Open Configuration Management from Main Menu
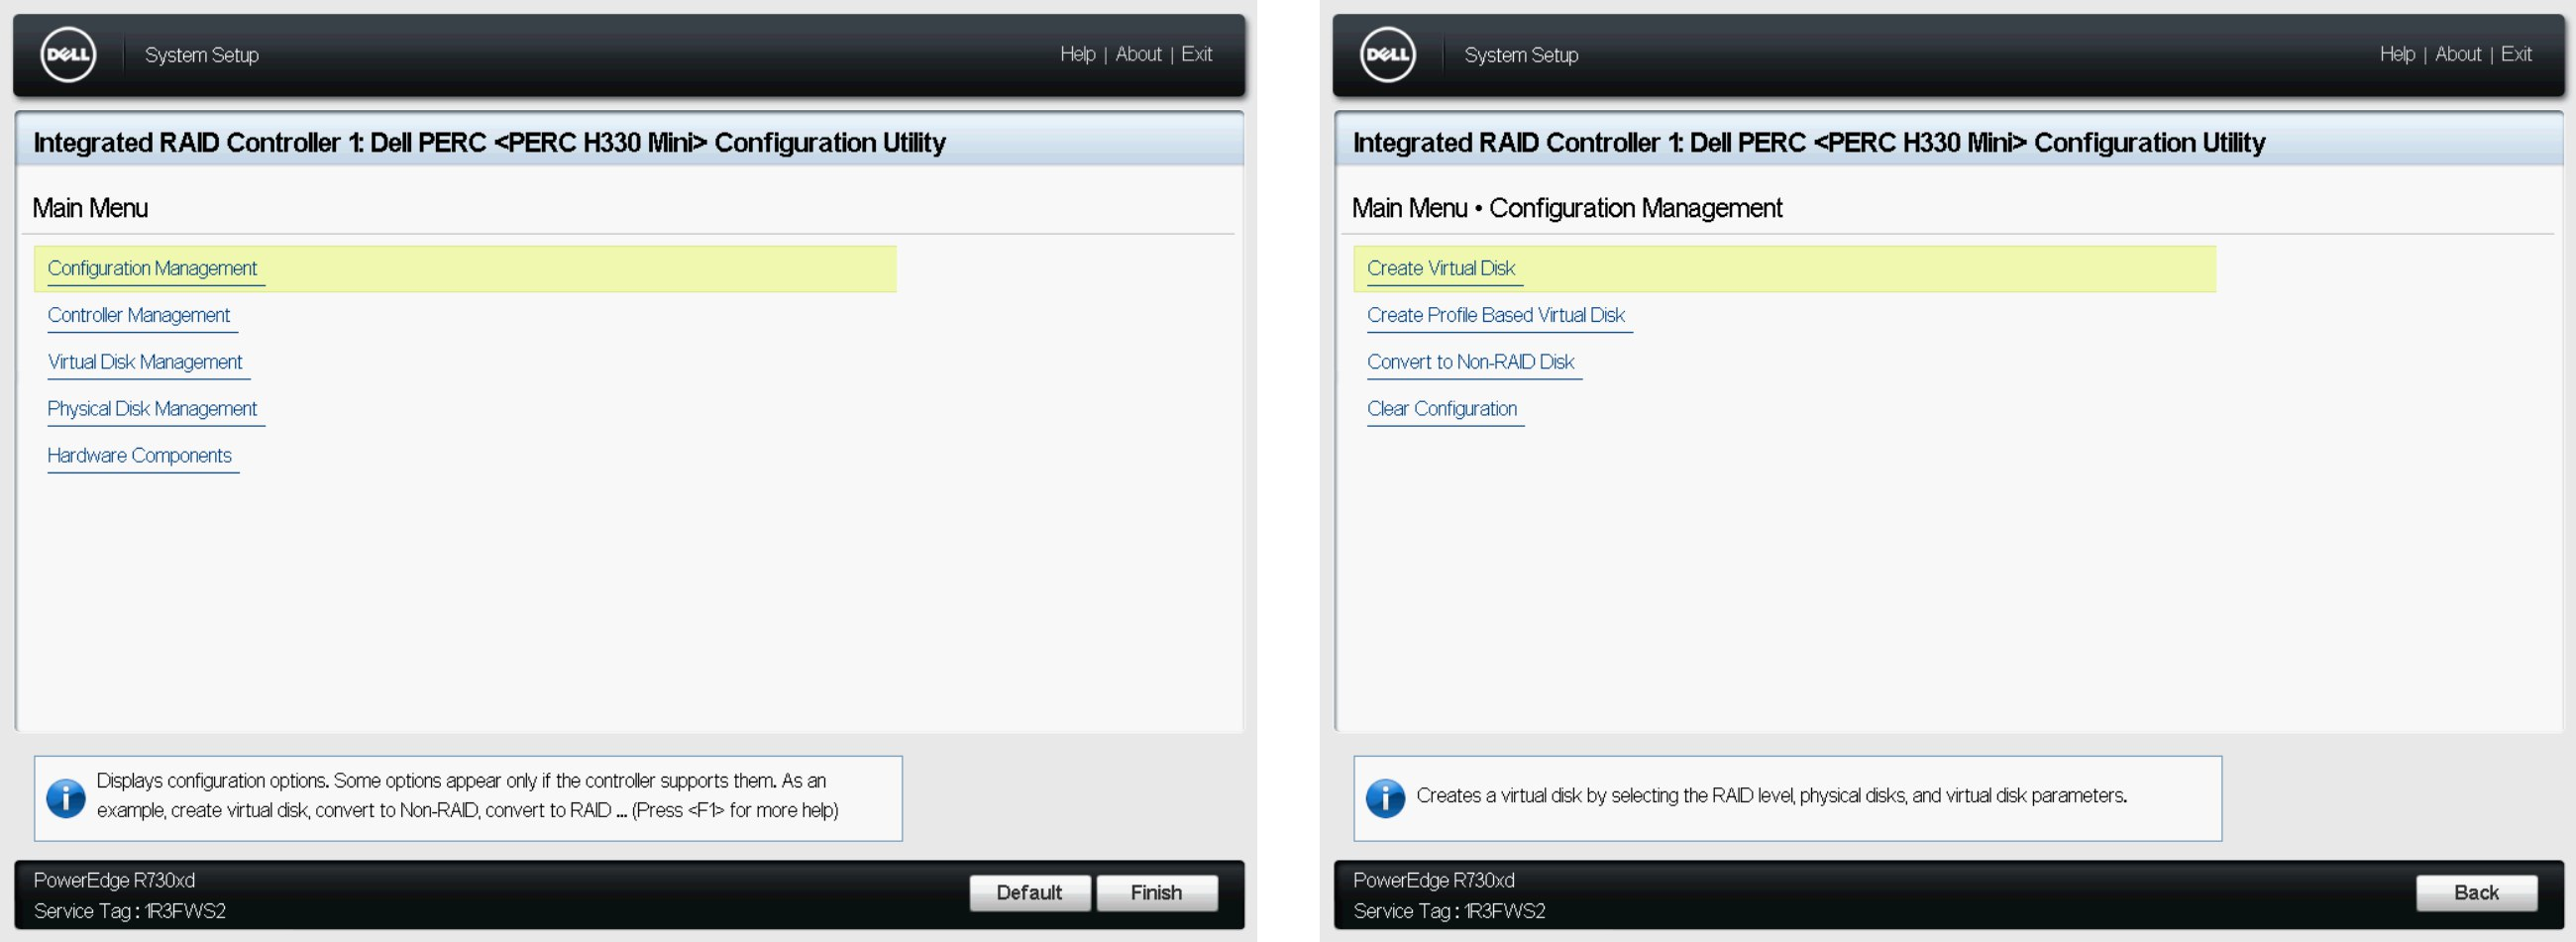This screenshot has width=2576, height=942. pyautogui.click(x=152, y=268)
